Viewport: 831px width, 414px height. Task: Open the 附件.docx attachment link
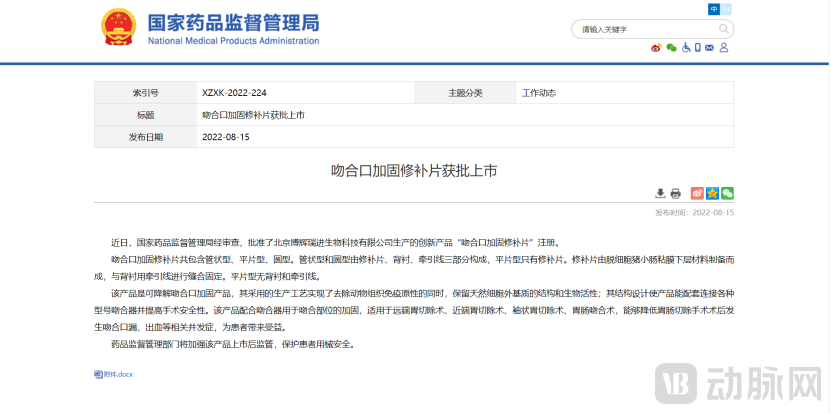pyautogui.click(x=118, y=374)
